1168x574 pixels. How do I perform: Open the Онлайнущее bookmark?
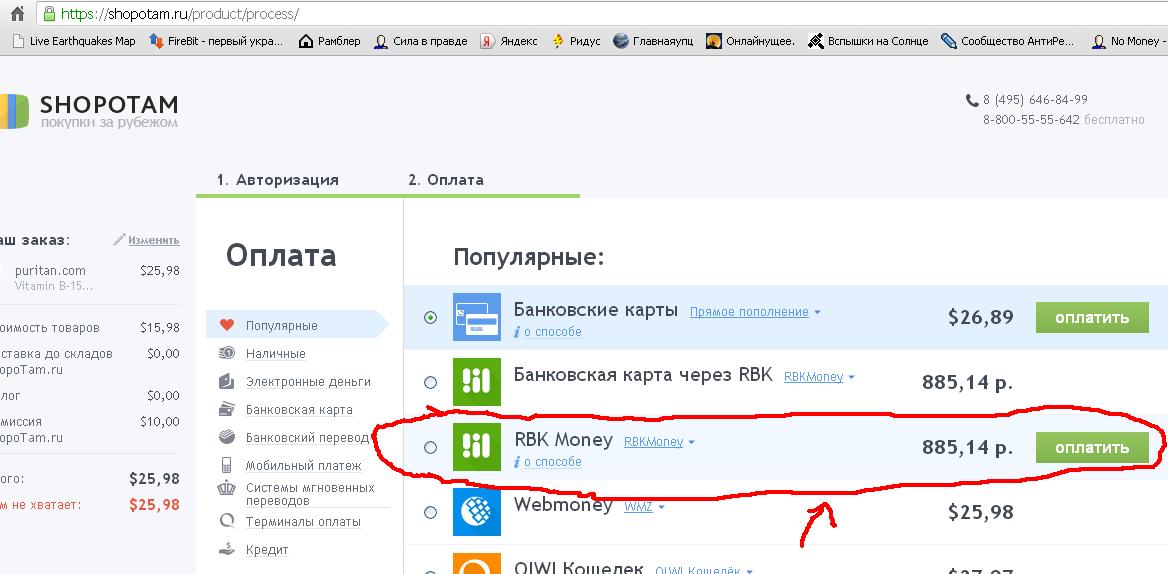(751, 41)
